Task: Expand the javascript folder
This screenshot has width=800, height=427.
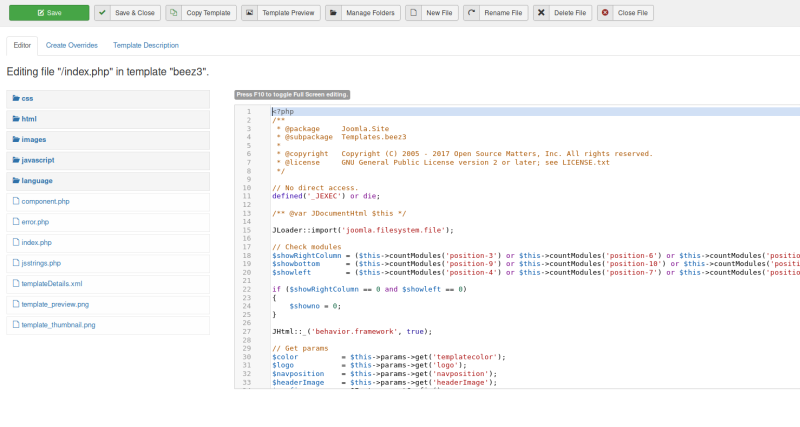Action: (x=37, y=160)
